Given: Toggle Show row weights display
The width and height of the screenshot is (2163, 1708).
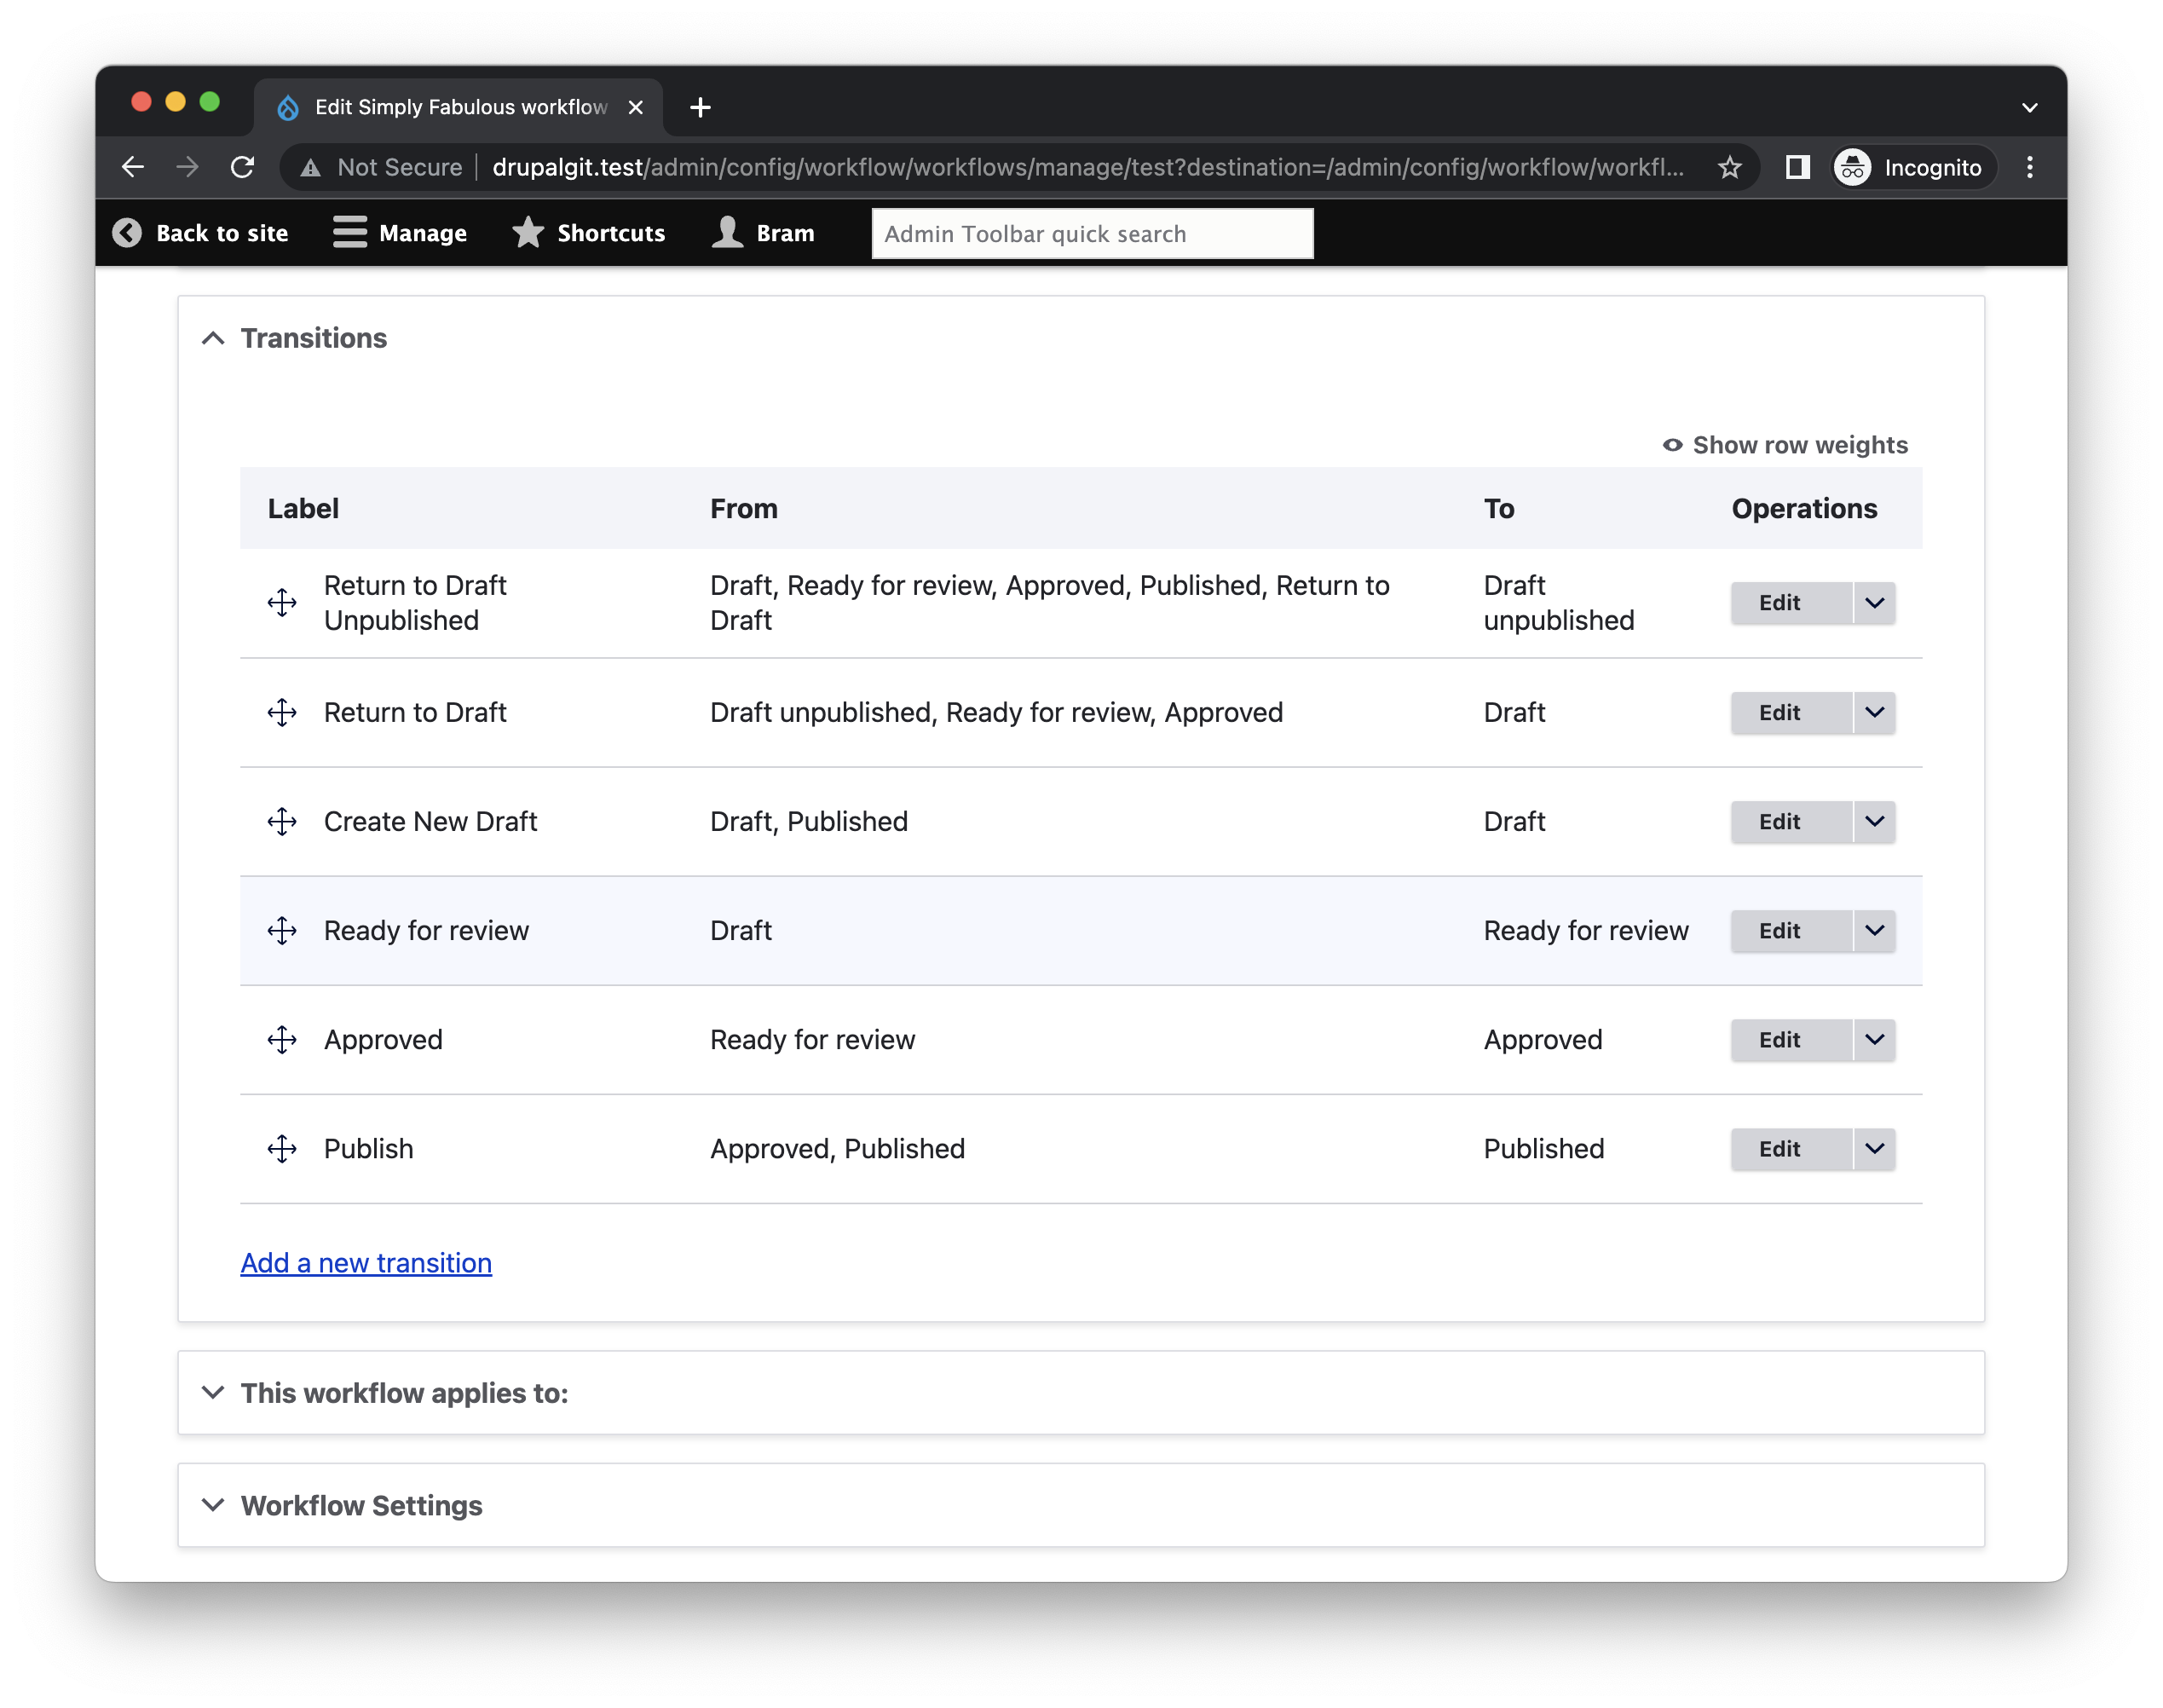Looking at the screenshot, I should (x=1798, y=445).
